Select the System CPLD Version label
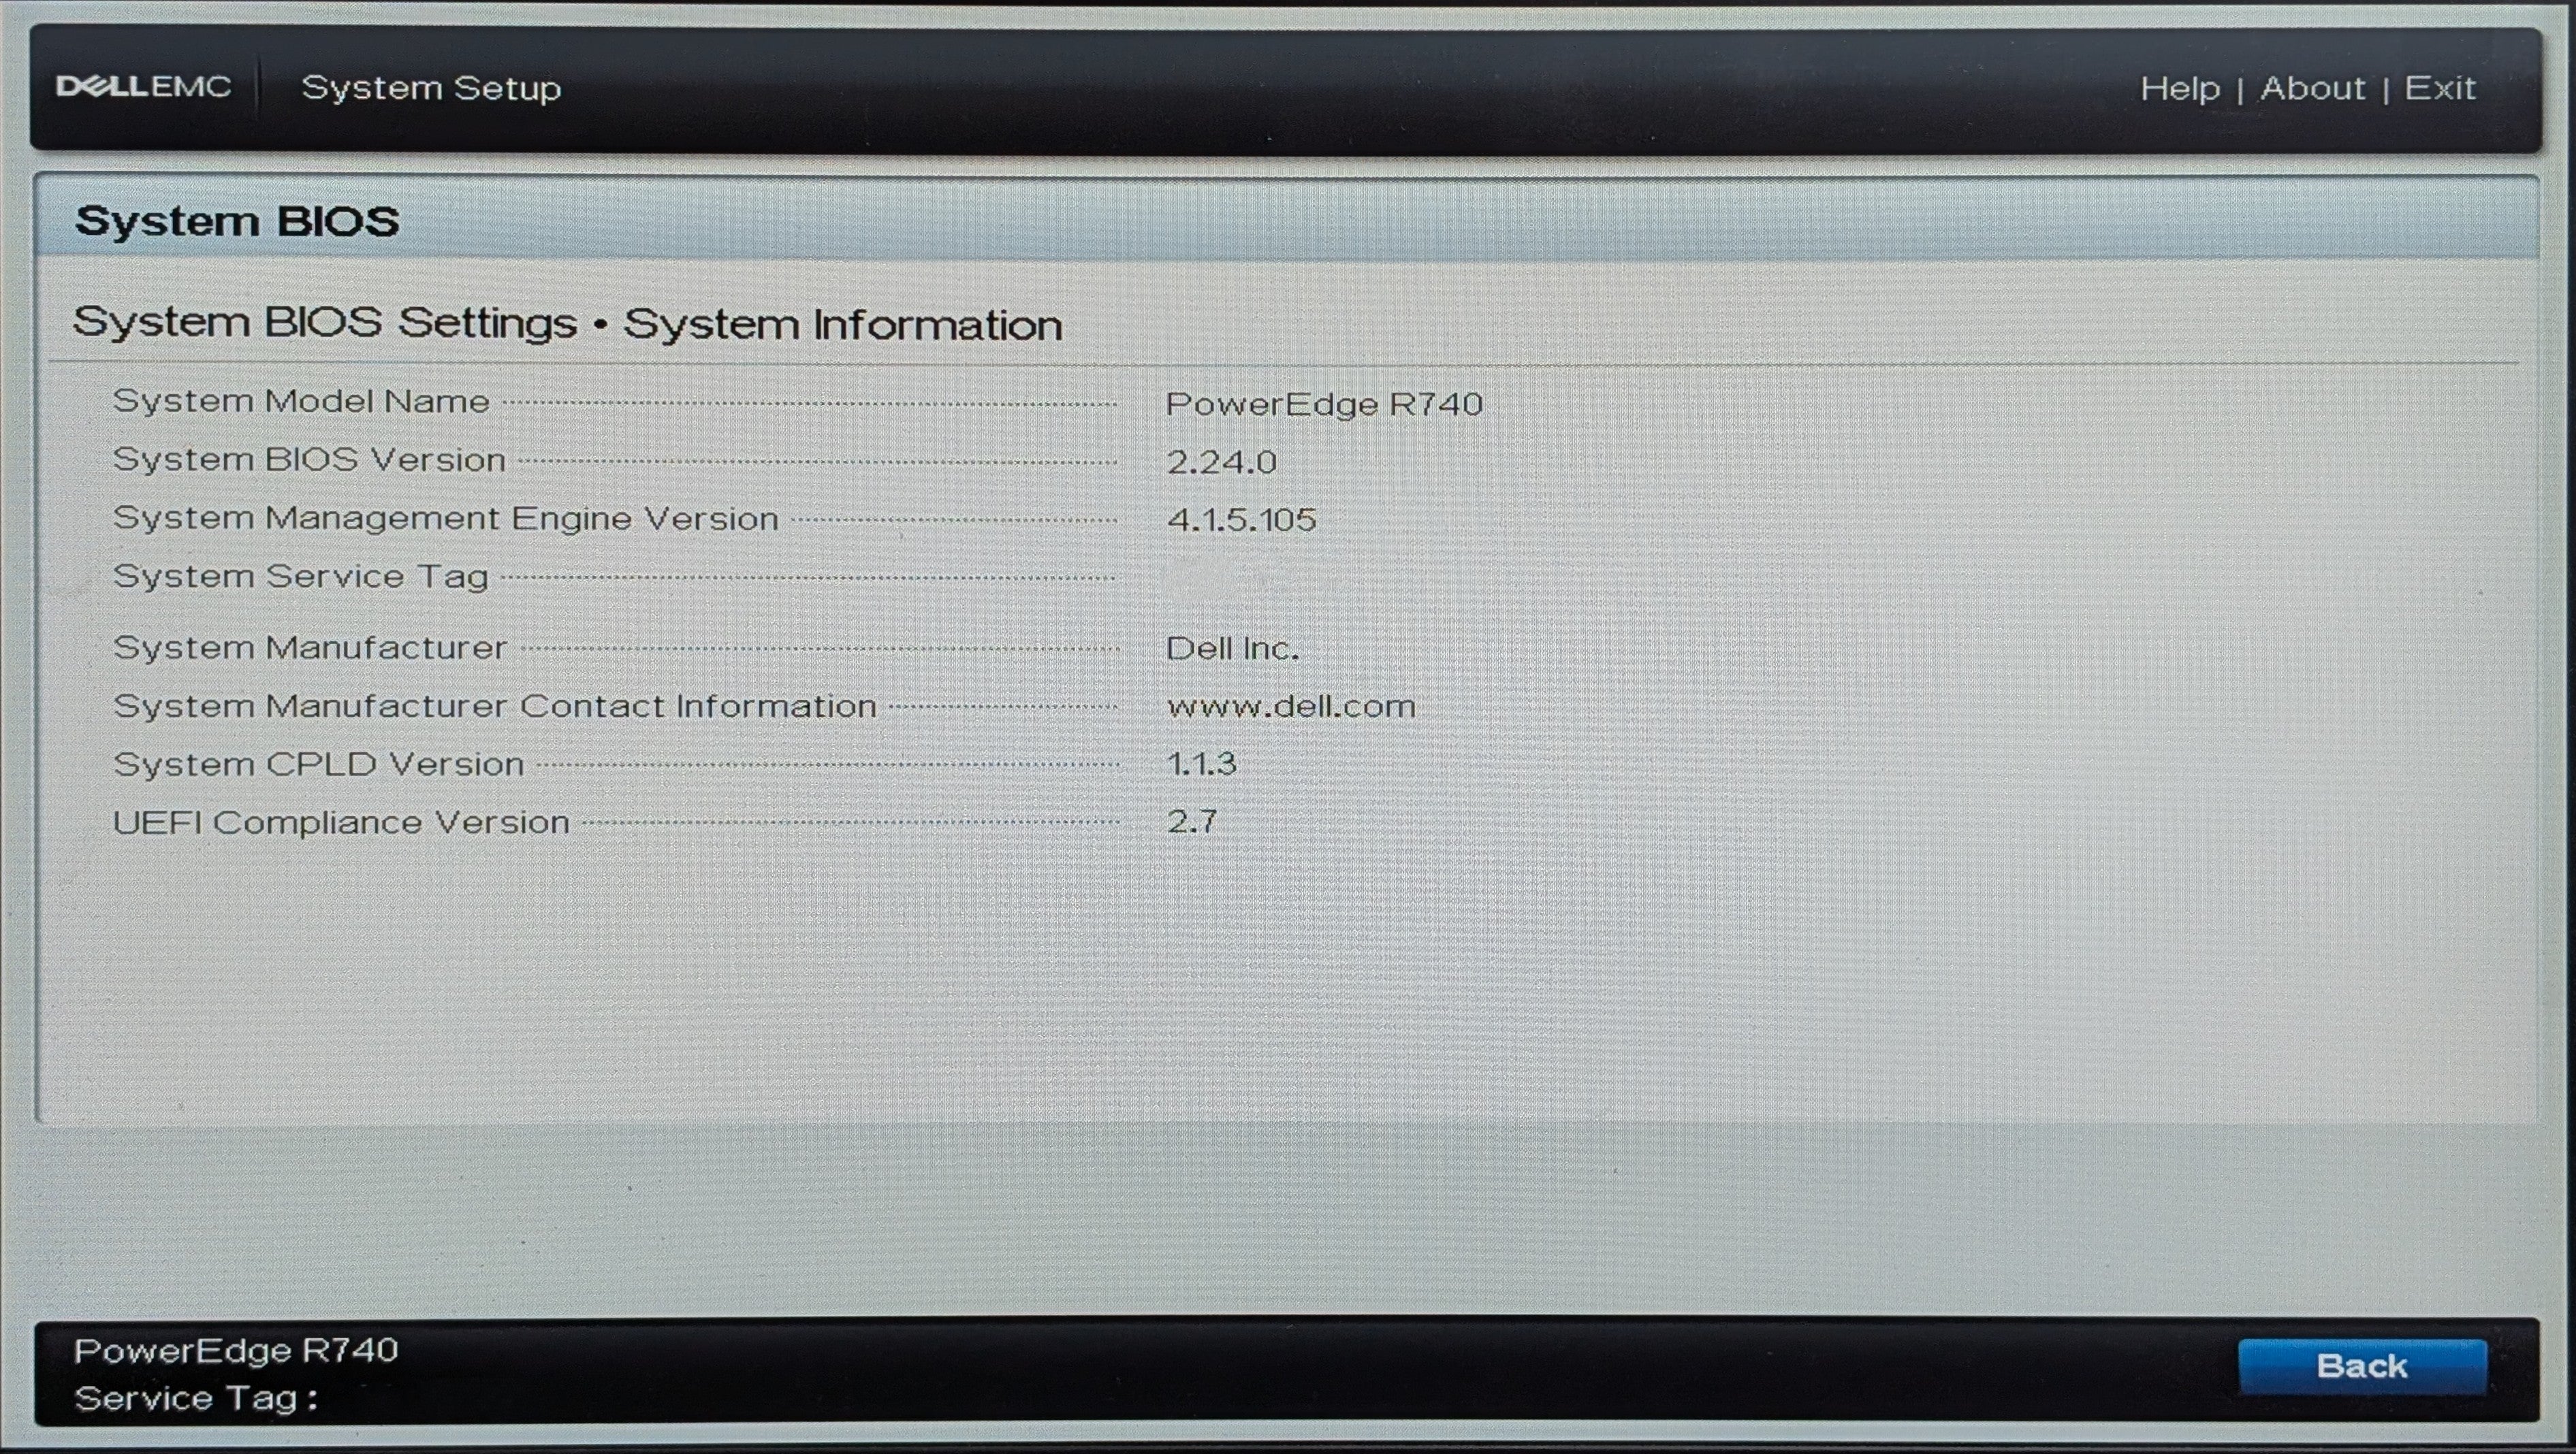This screenshot has width=2576, height=1454. pyautogui.click(x=319, y=764)
